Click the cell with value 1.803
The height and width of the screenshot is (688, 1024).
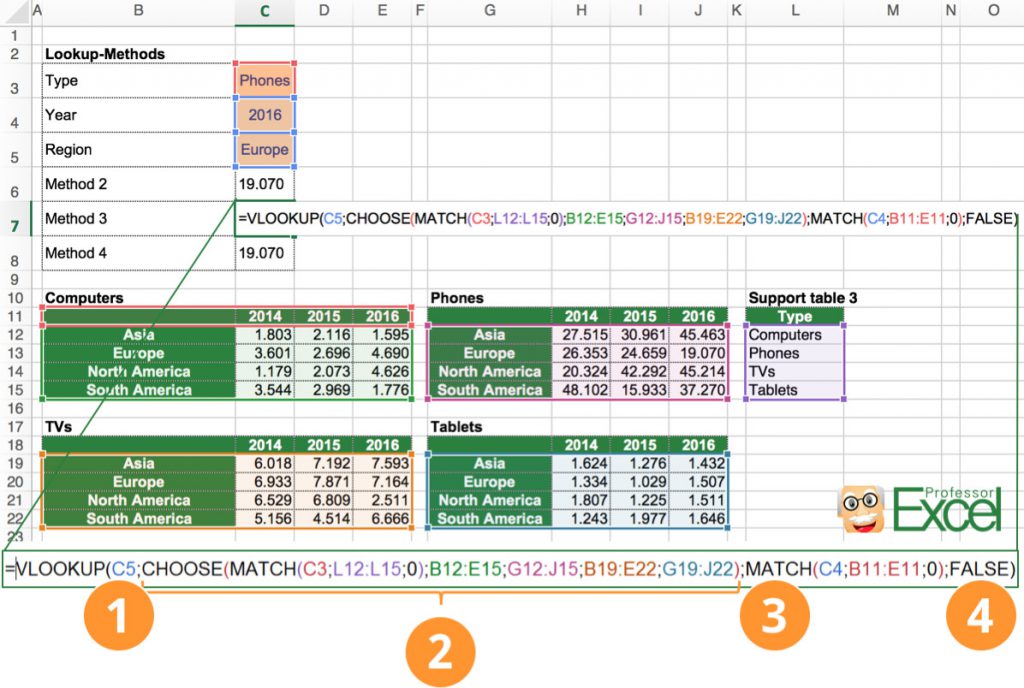point(264,335)
